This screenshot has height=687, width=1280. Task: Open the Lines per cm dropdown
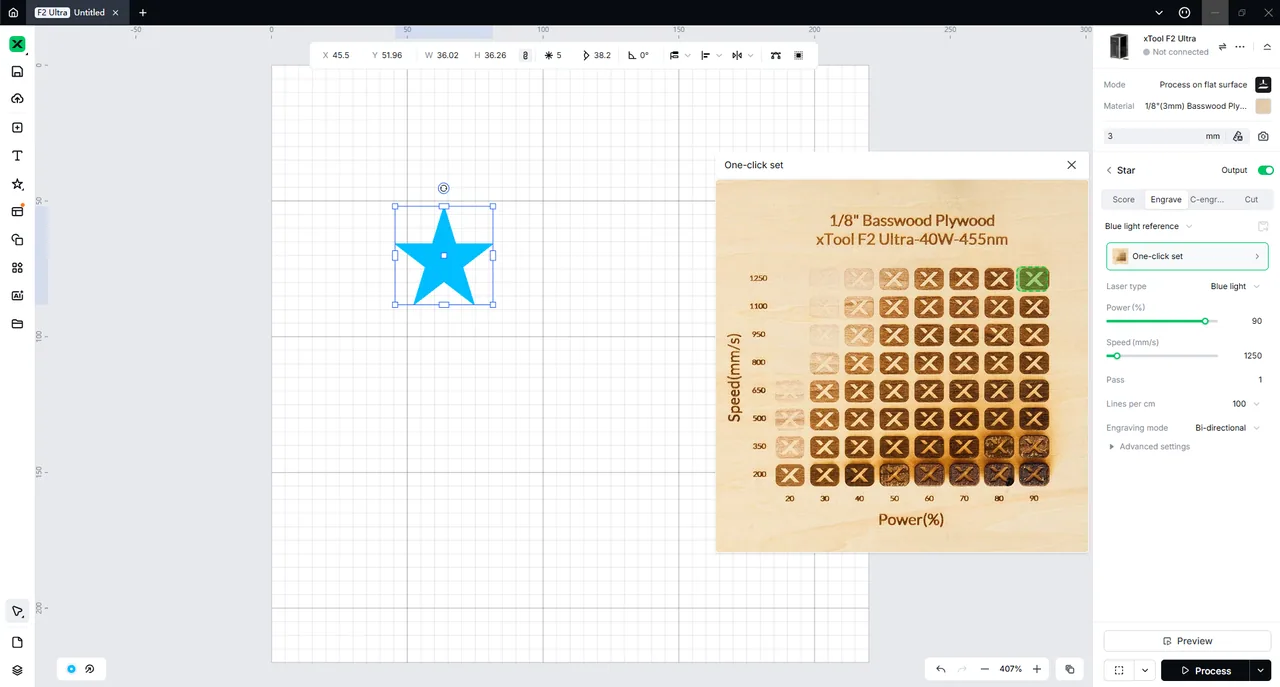(1245, 404)
